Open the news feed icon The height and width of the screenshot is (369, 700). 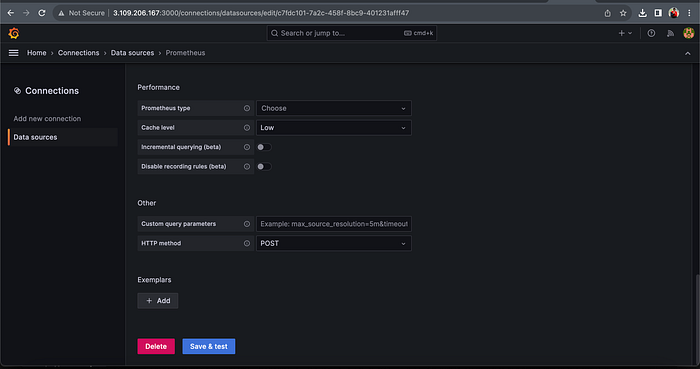pos(670,33)
